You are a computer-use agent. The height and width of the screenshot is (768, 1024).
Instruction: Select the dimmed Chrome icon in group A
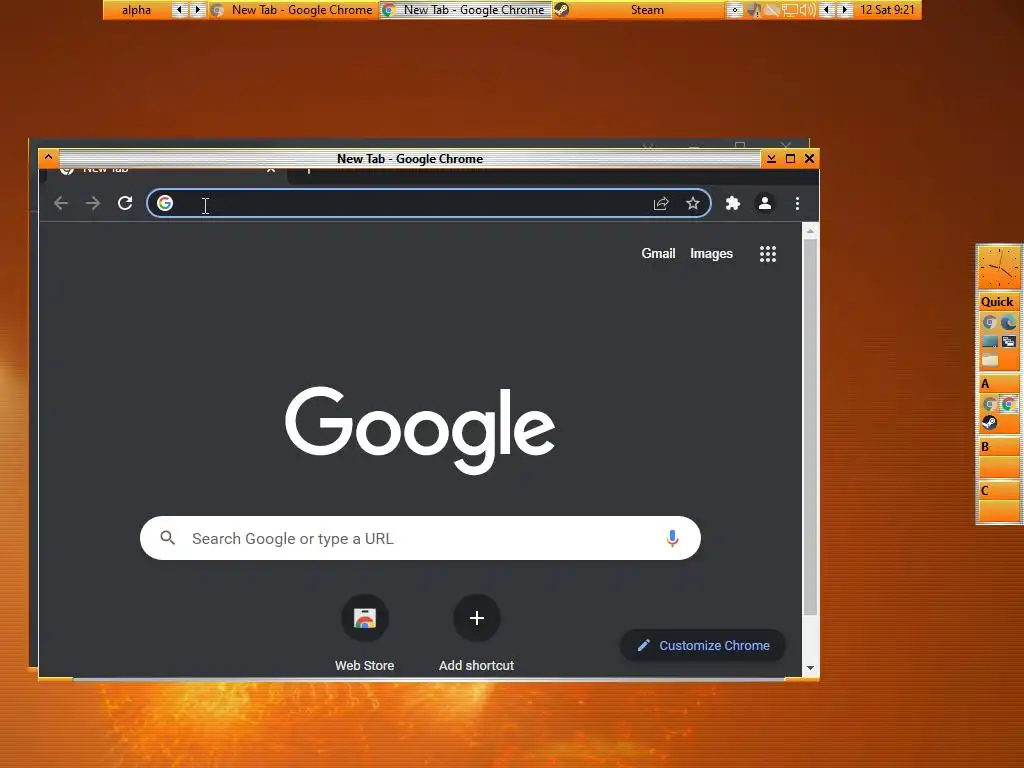[989, 404]
